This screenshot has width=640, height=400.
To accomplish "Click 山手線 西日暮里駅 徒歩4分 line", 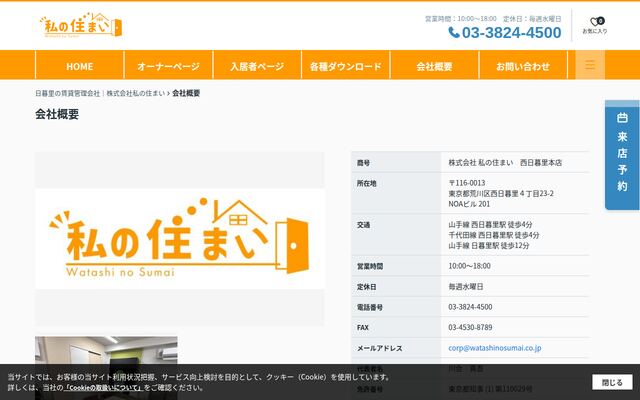I will click(x=490, y=224).
